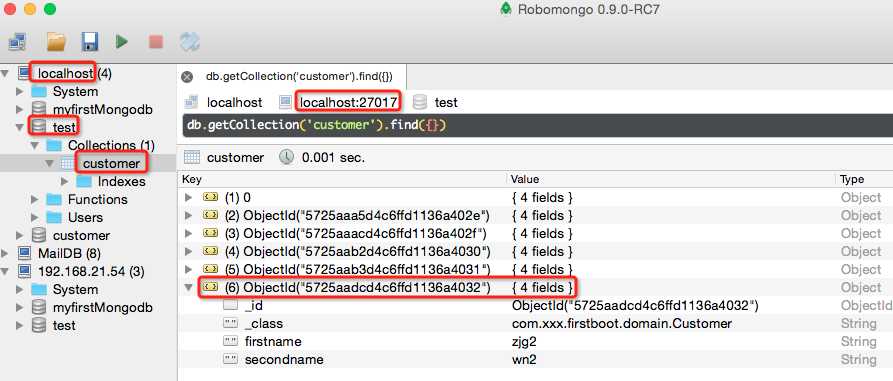Open file using folder toolbar icon
Screen dimensions: 893x381
point(56,42)
